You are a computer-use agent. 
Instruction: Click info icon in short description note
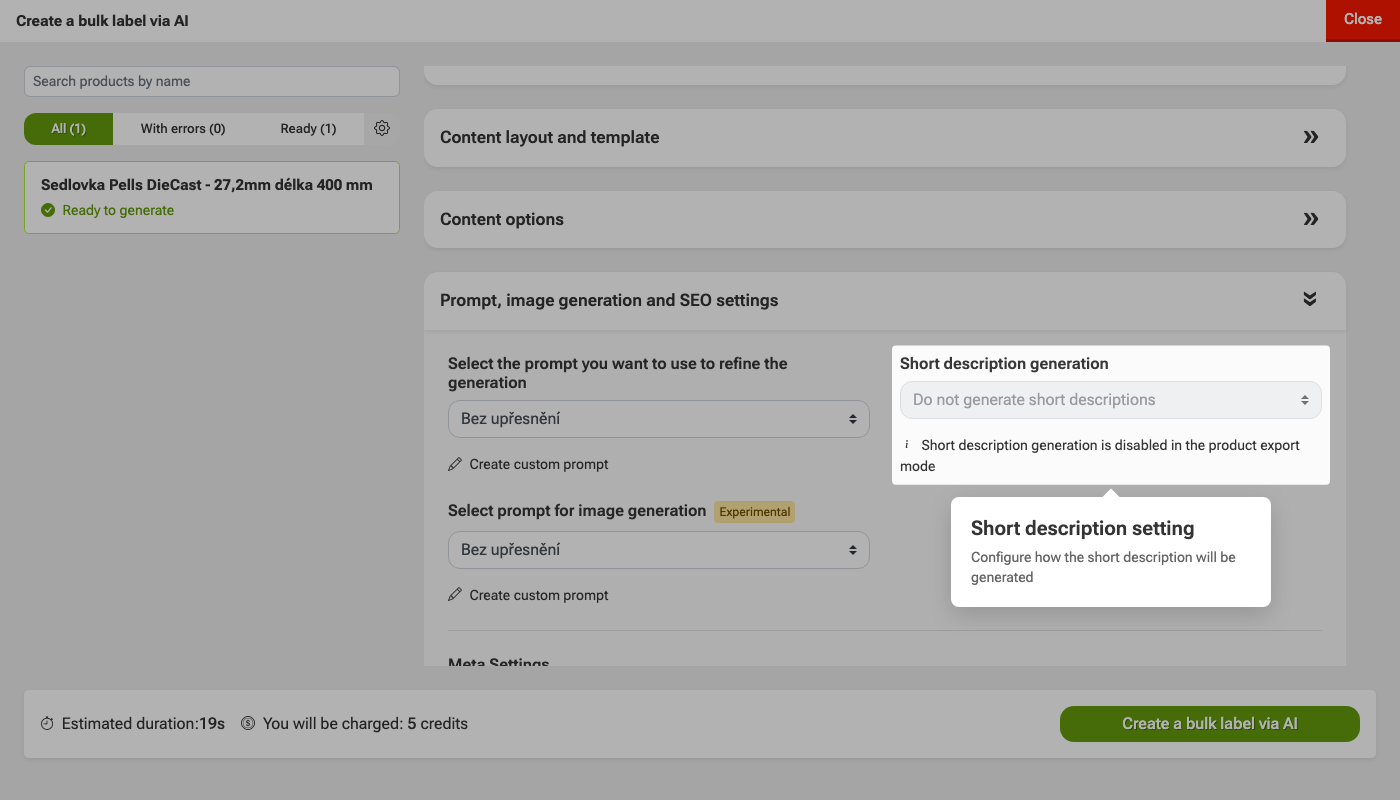click(x=907, y=444)
